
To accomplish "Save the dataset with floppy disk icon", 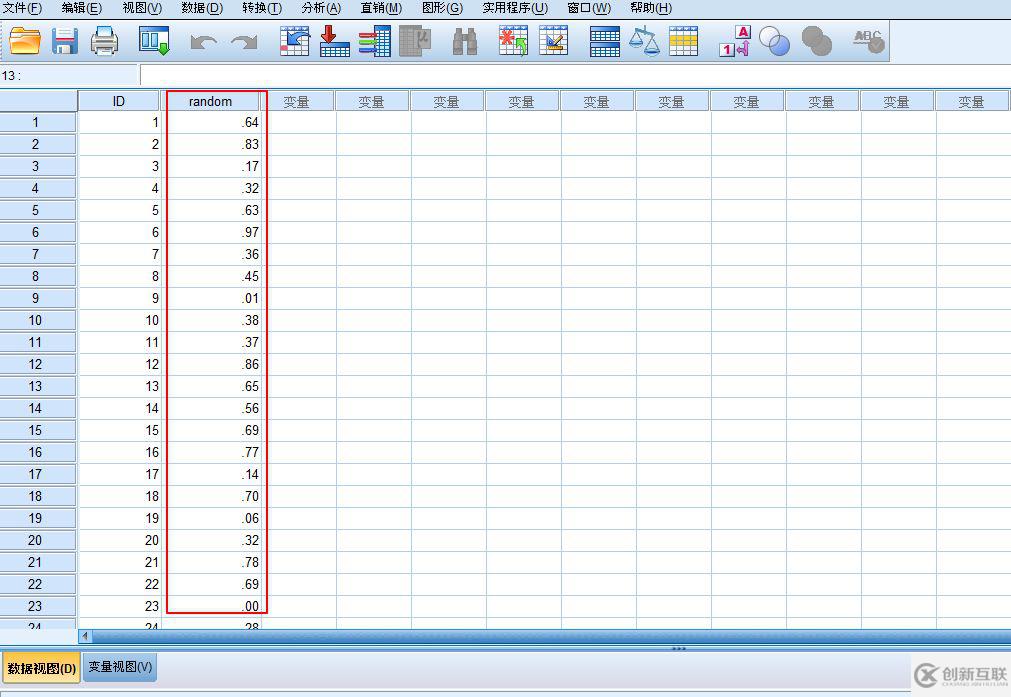I will coord(65,41).
